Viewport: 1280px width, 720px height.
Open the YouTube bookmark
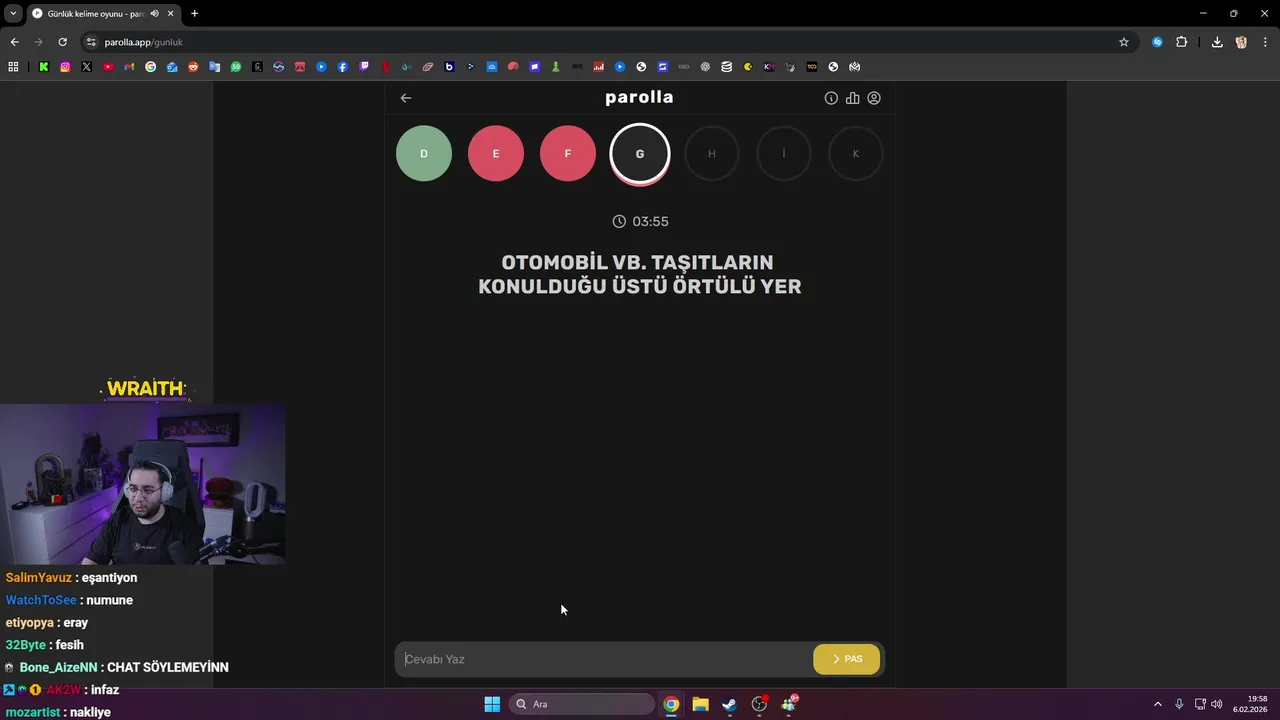[x=108, y=67]
